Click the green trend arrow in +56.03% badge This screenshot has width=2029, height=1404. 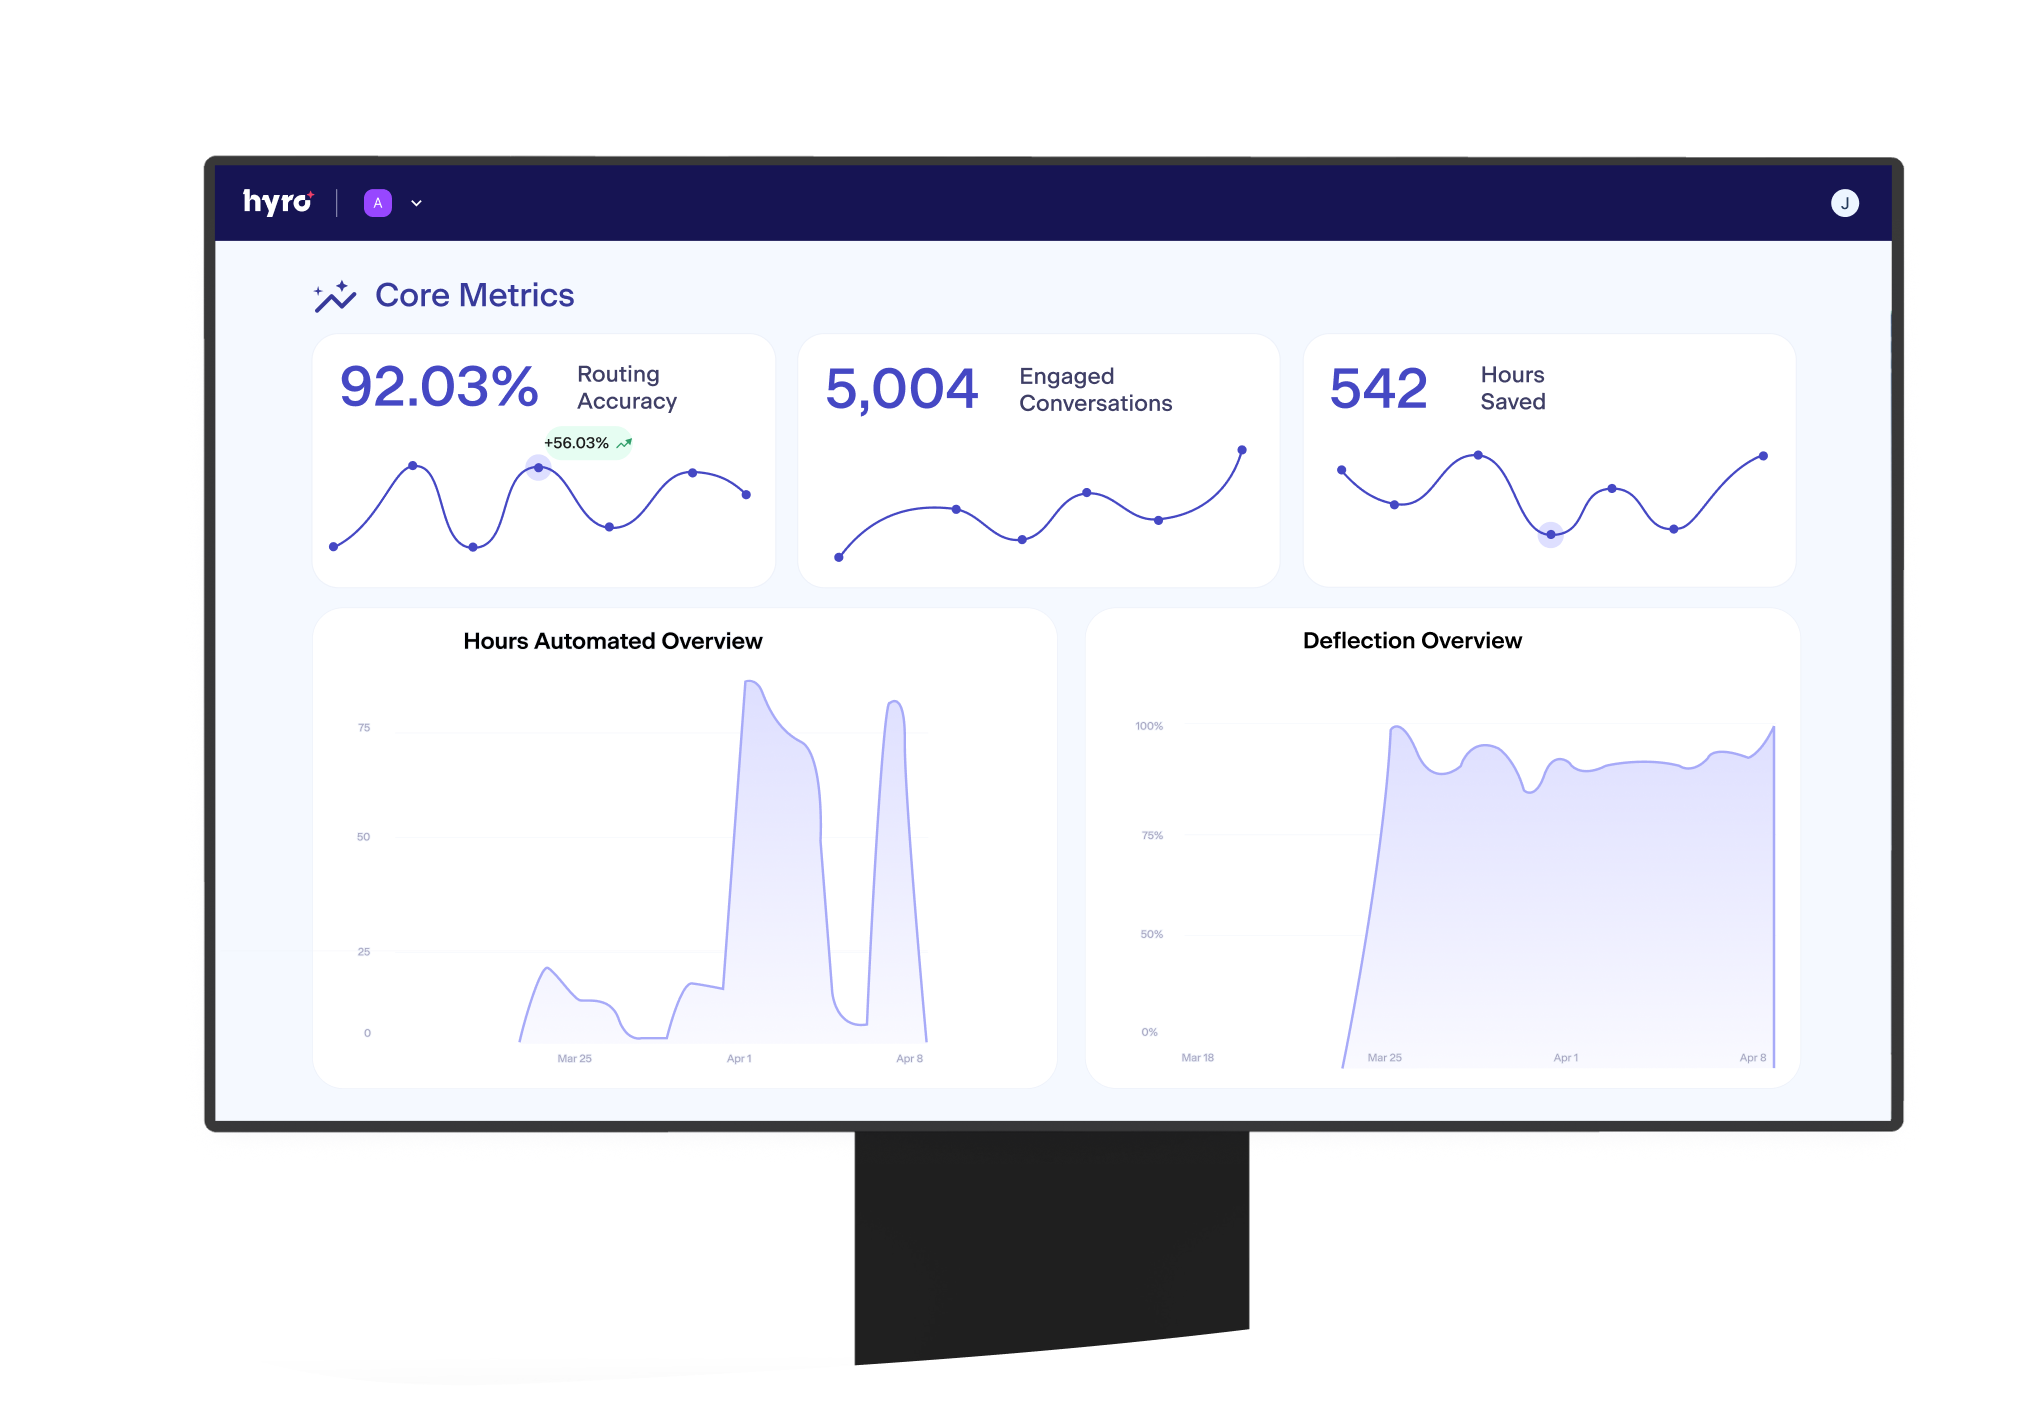[x=624, y=443]
